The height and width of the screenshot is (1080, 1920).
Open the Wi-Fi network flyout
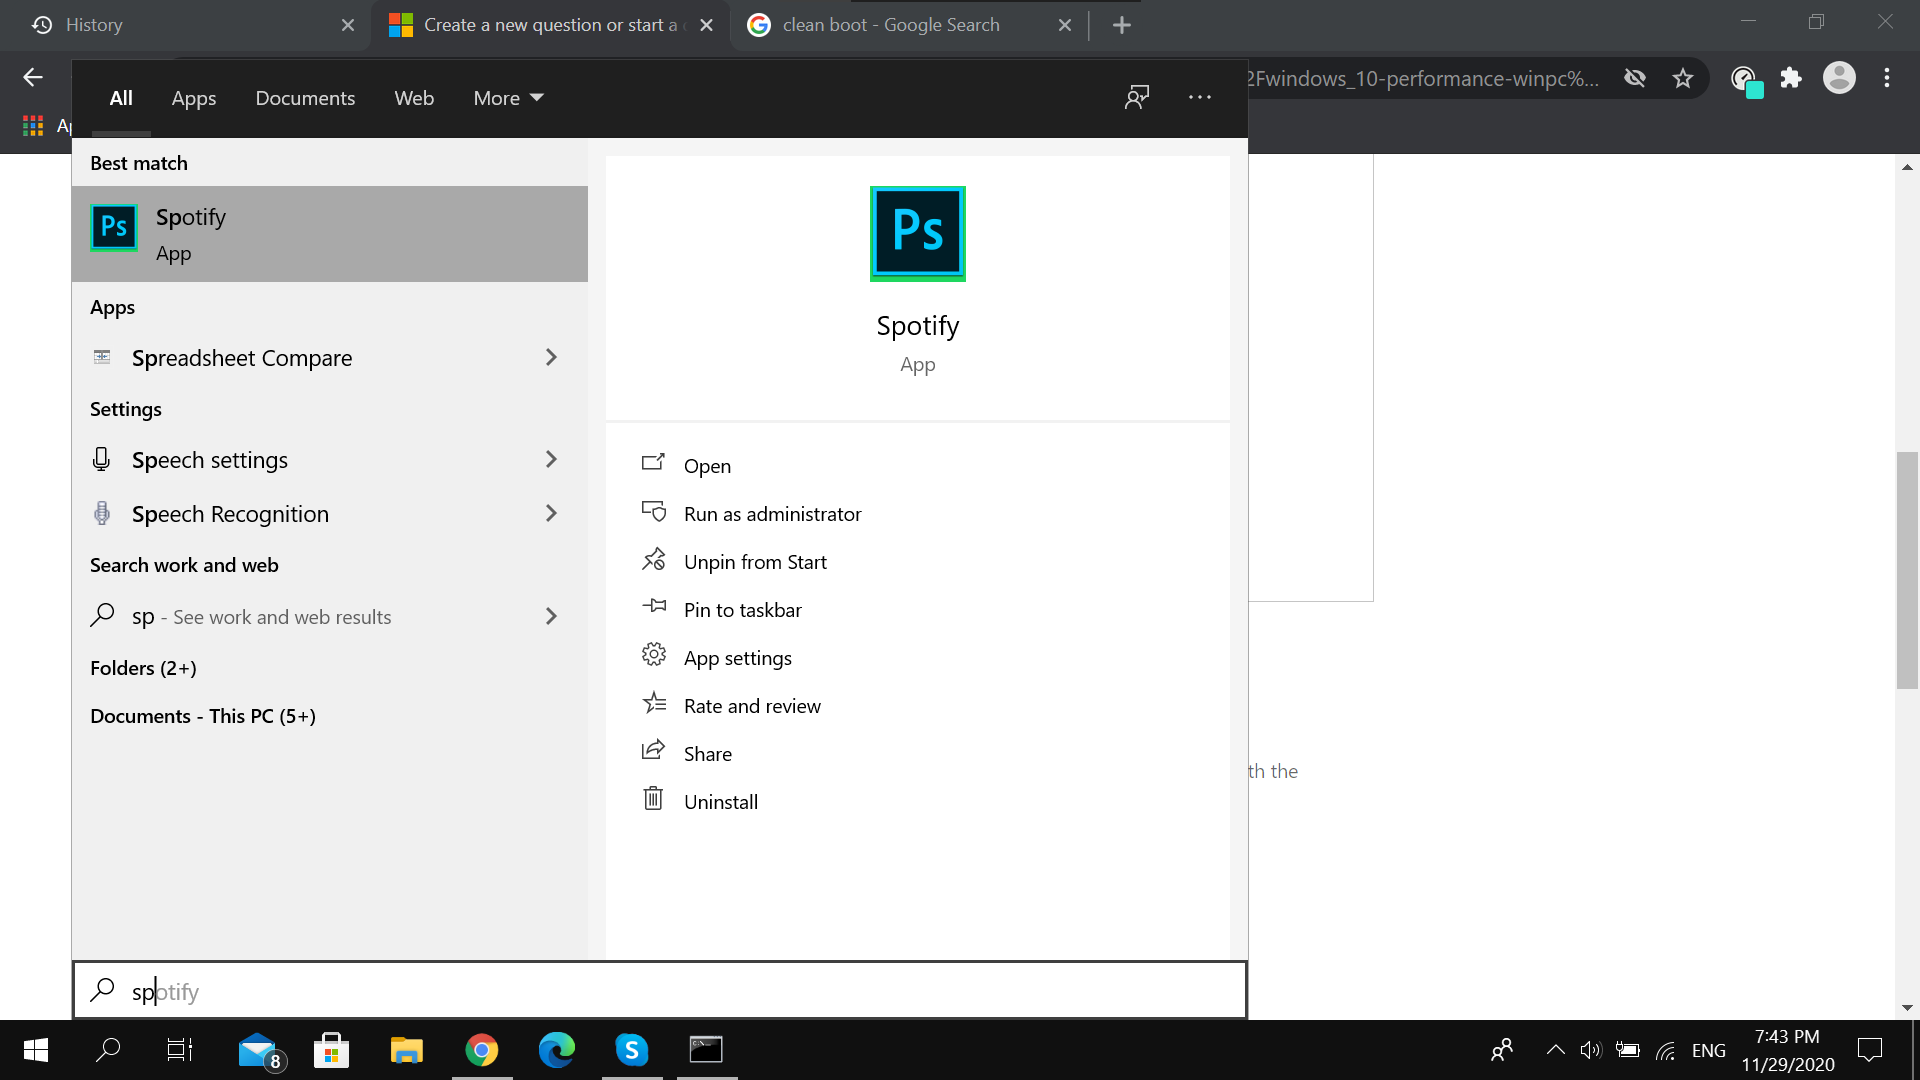pyautogui.click(x=1666, y=1050)
